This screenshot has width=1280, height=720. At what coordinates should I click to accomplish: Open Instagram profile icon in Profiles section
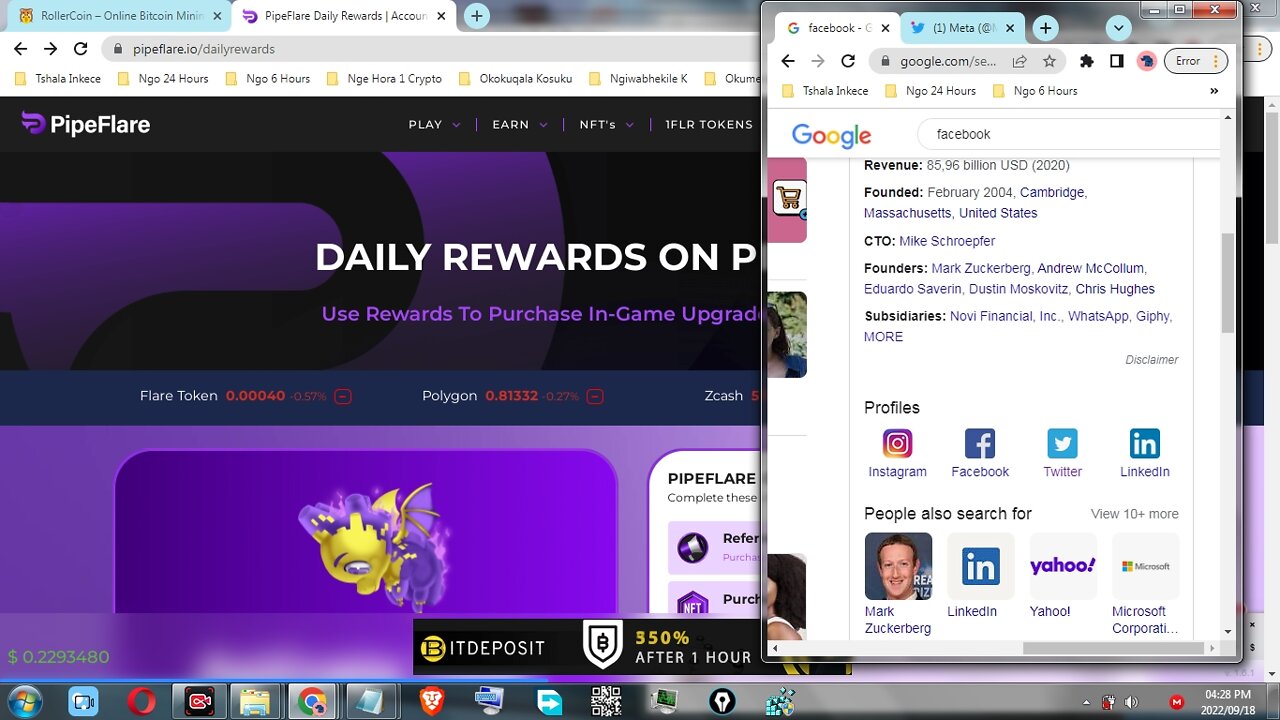point(897,443)
